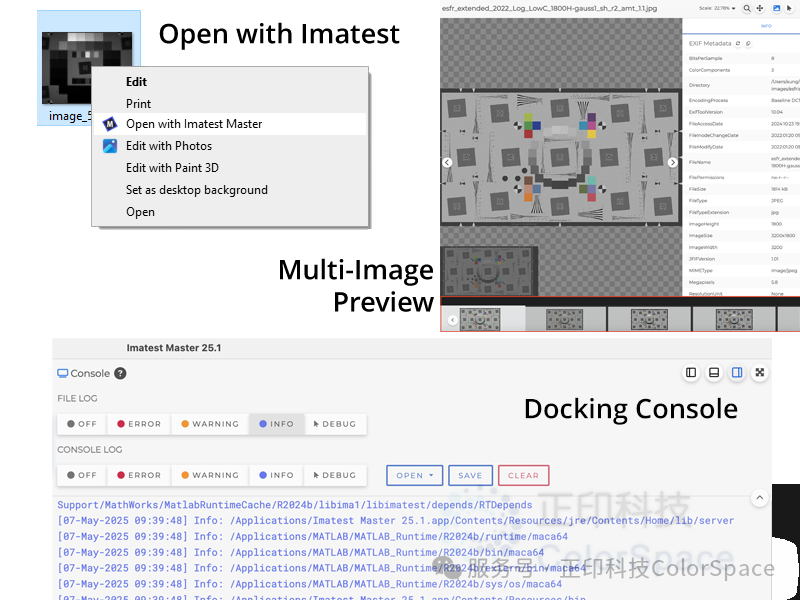Viewport: 800px width, 600px height.
Task: Click the CLEAR button in the console
Action: (523, 476)
